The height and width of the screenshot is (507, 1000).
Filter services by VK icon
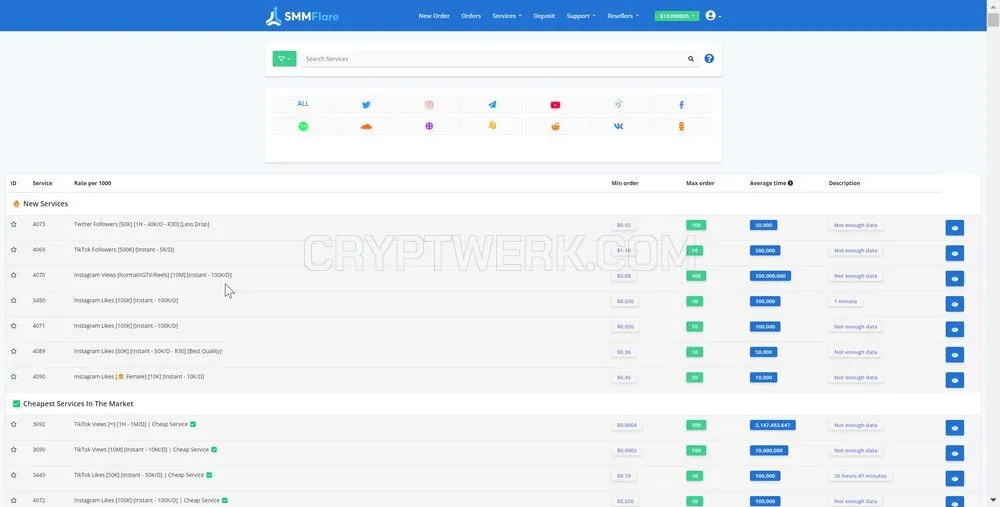pos(619,126)
